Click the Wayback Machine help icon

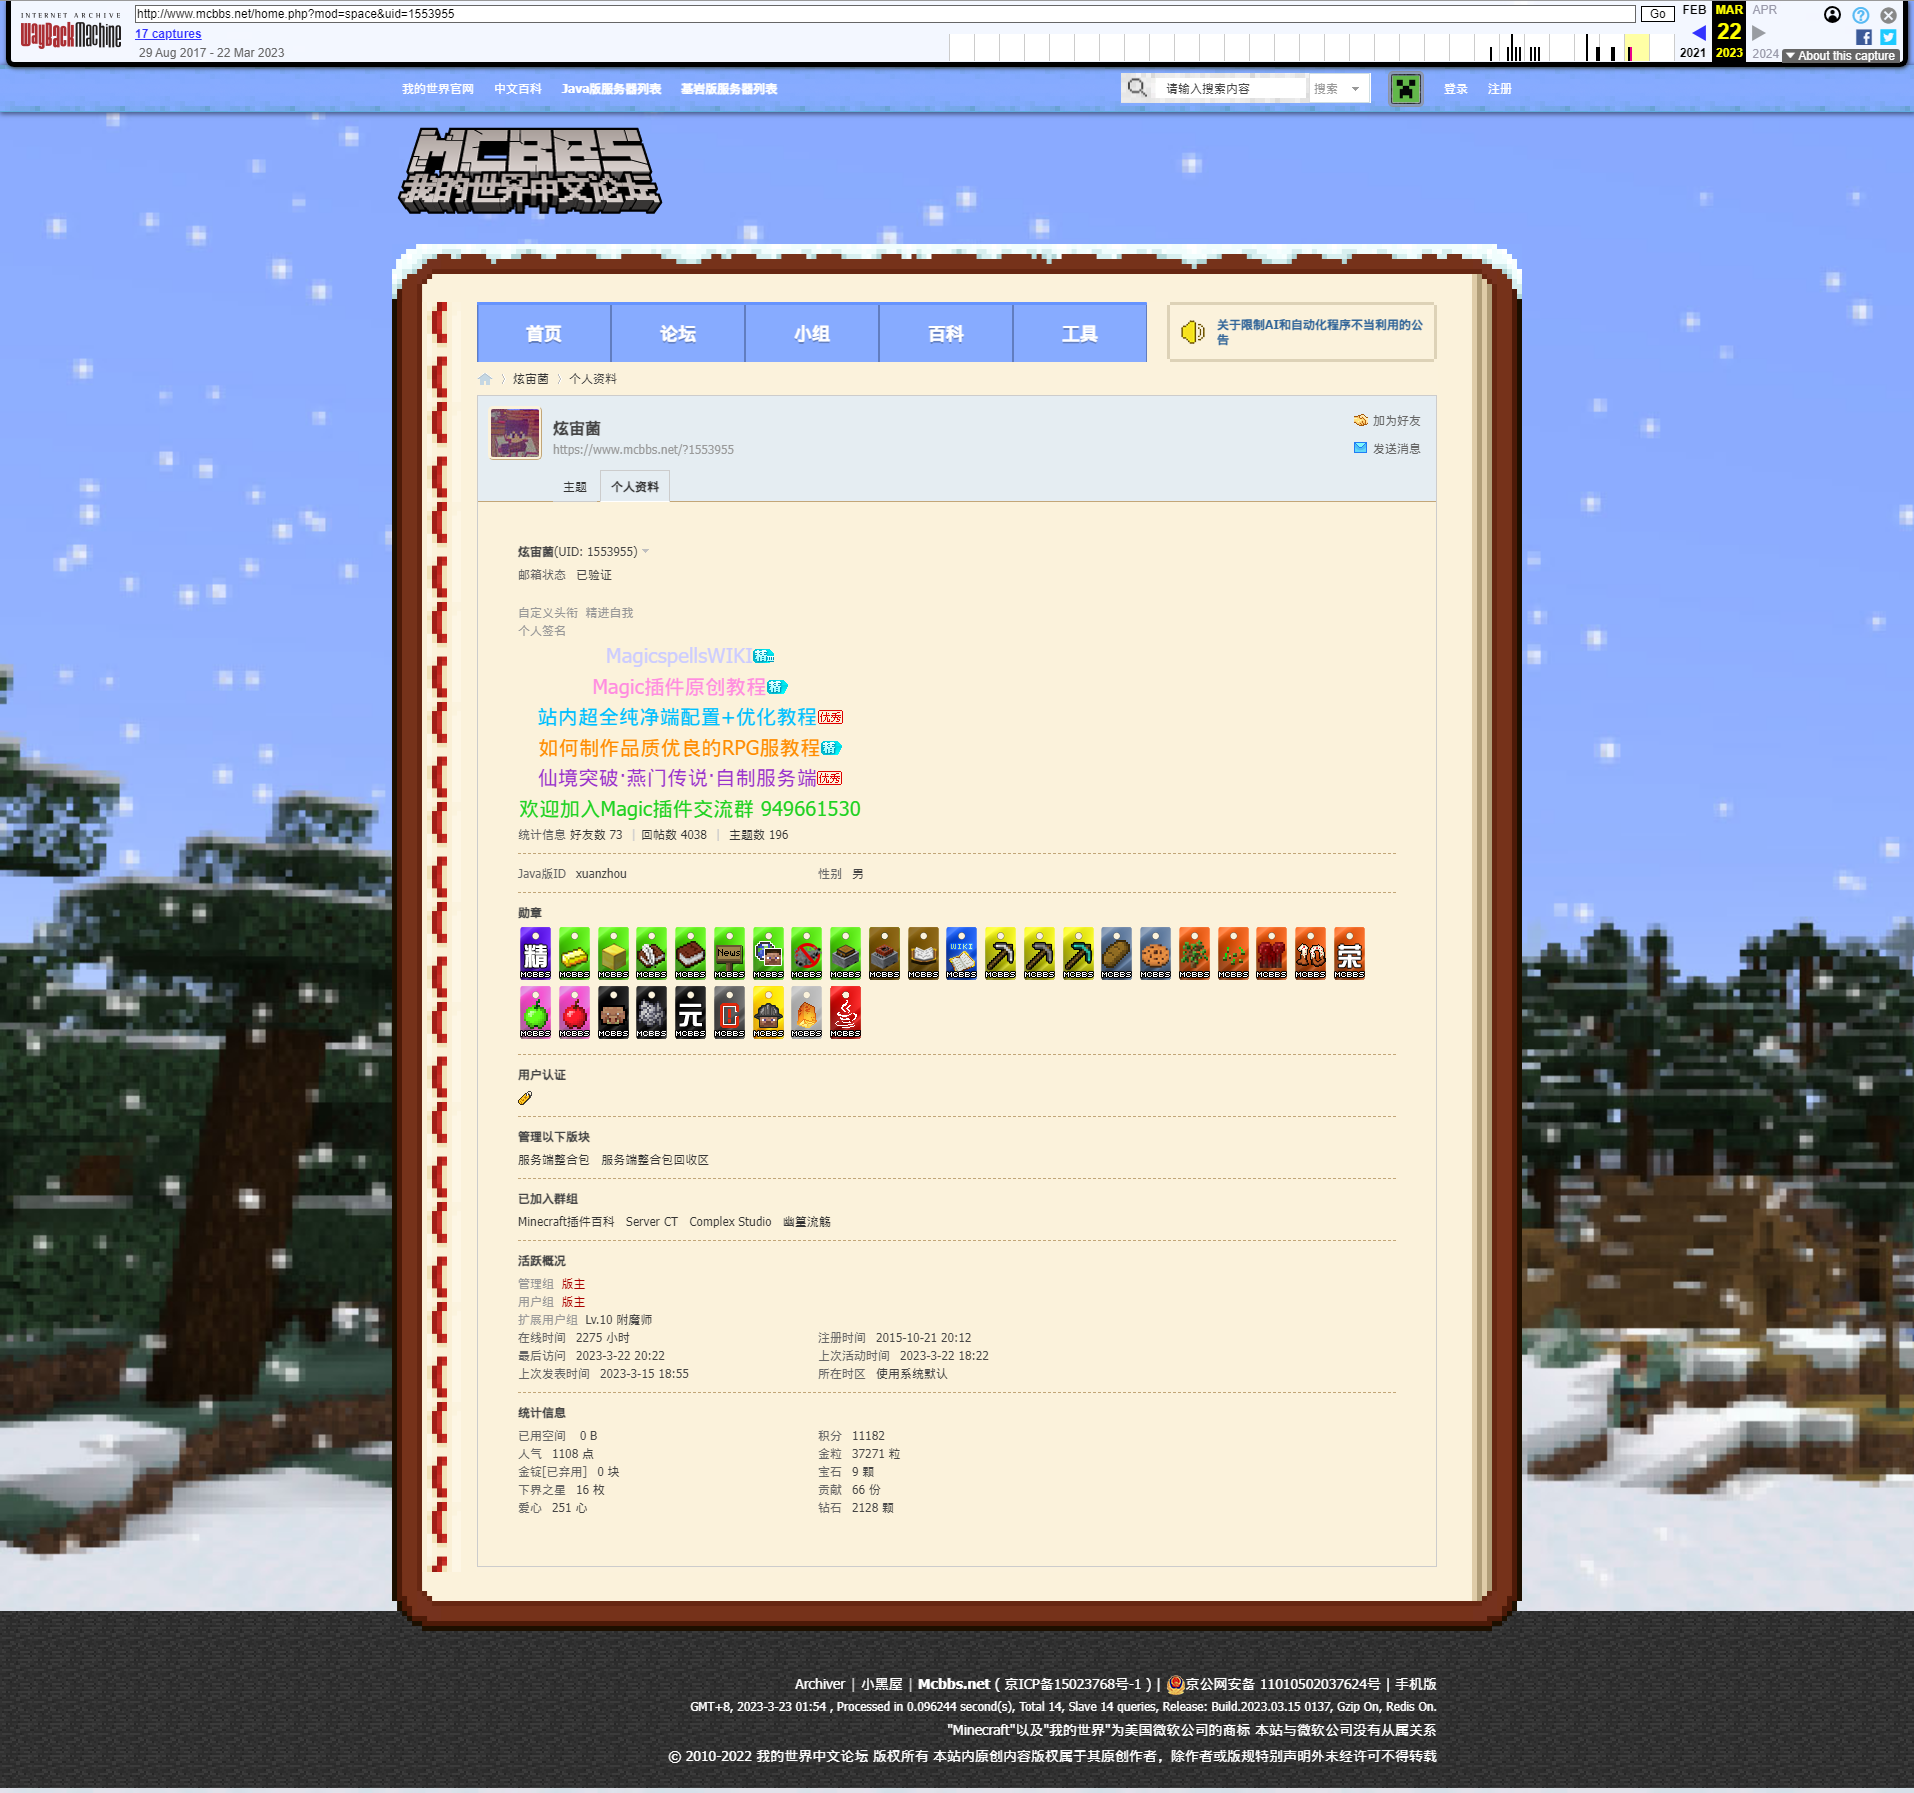[1861, 15]
